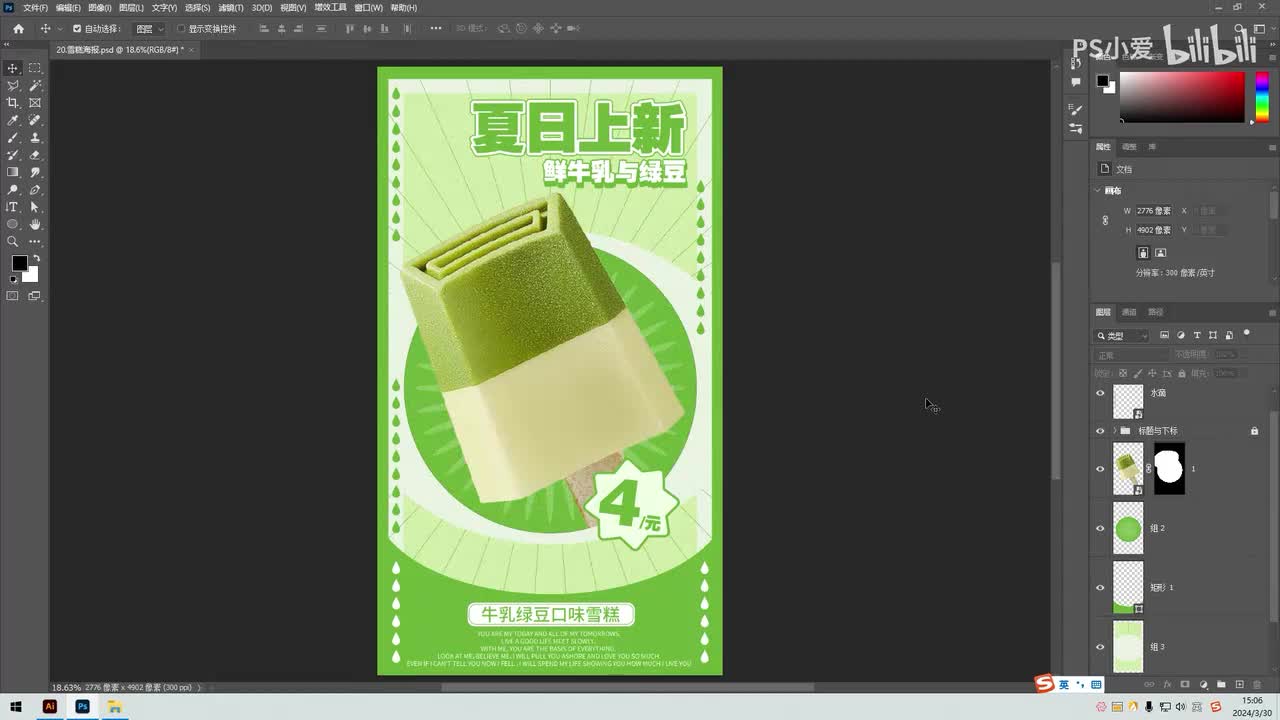Open the Layers panel menu

[1272, 312]
